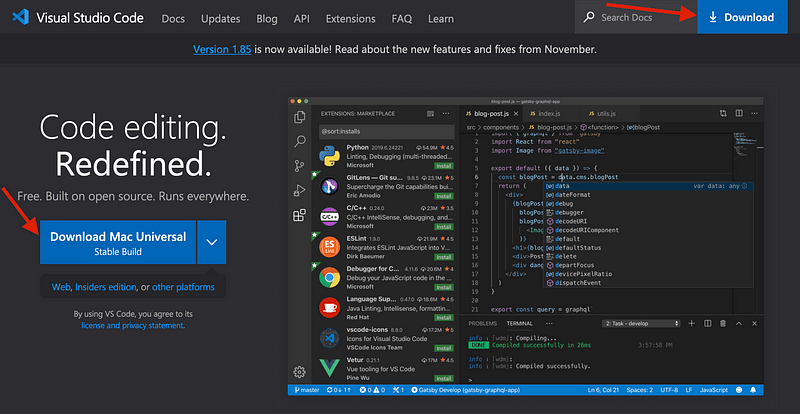Viewport: 800px width, 414px height.
Task: Click JavaScript language mode in status bar
Action: pyautogui.click(x=714, y=390)
